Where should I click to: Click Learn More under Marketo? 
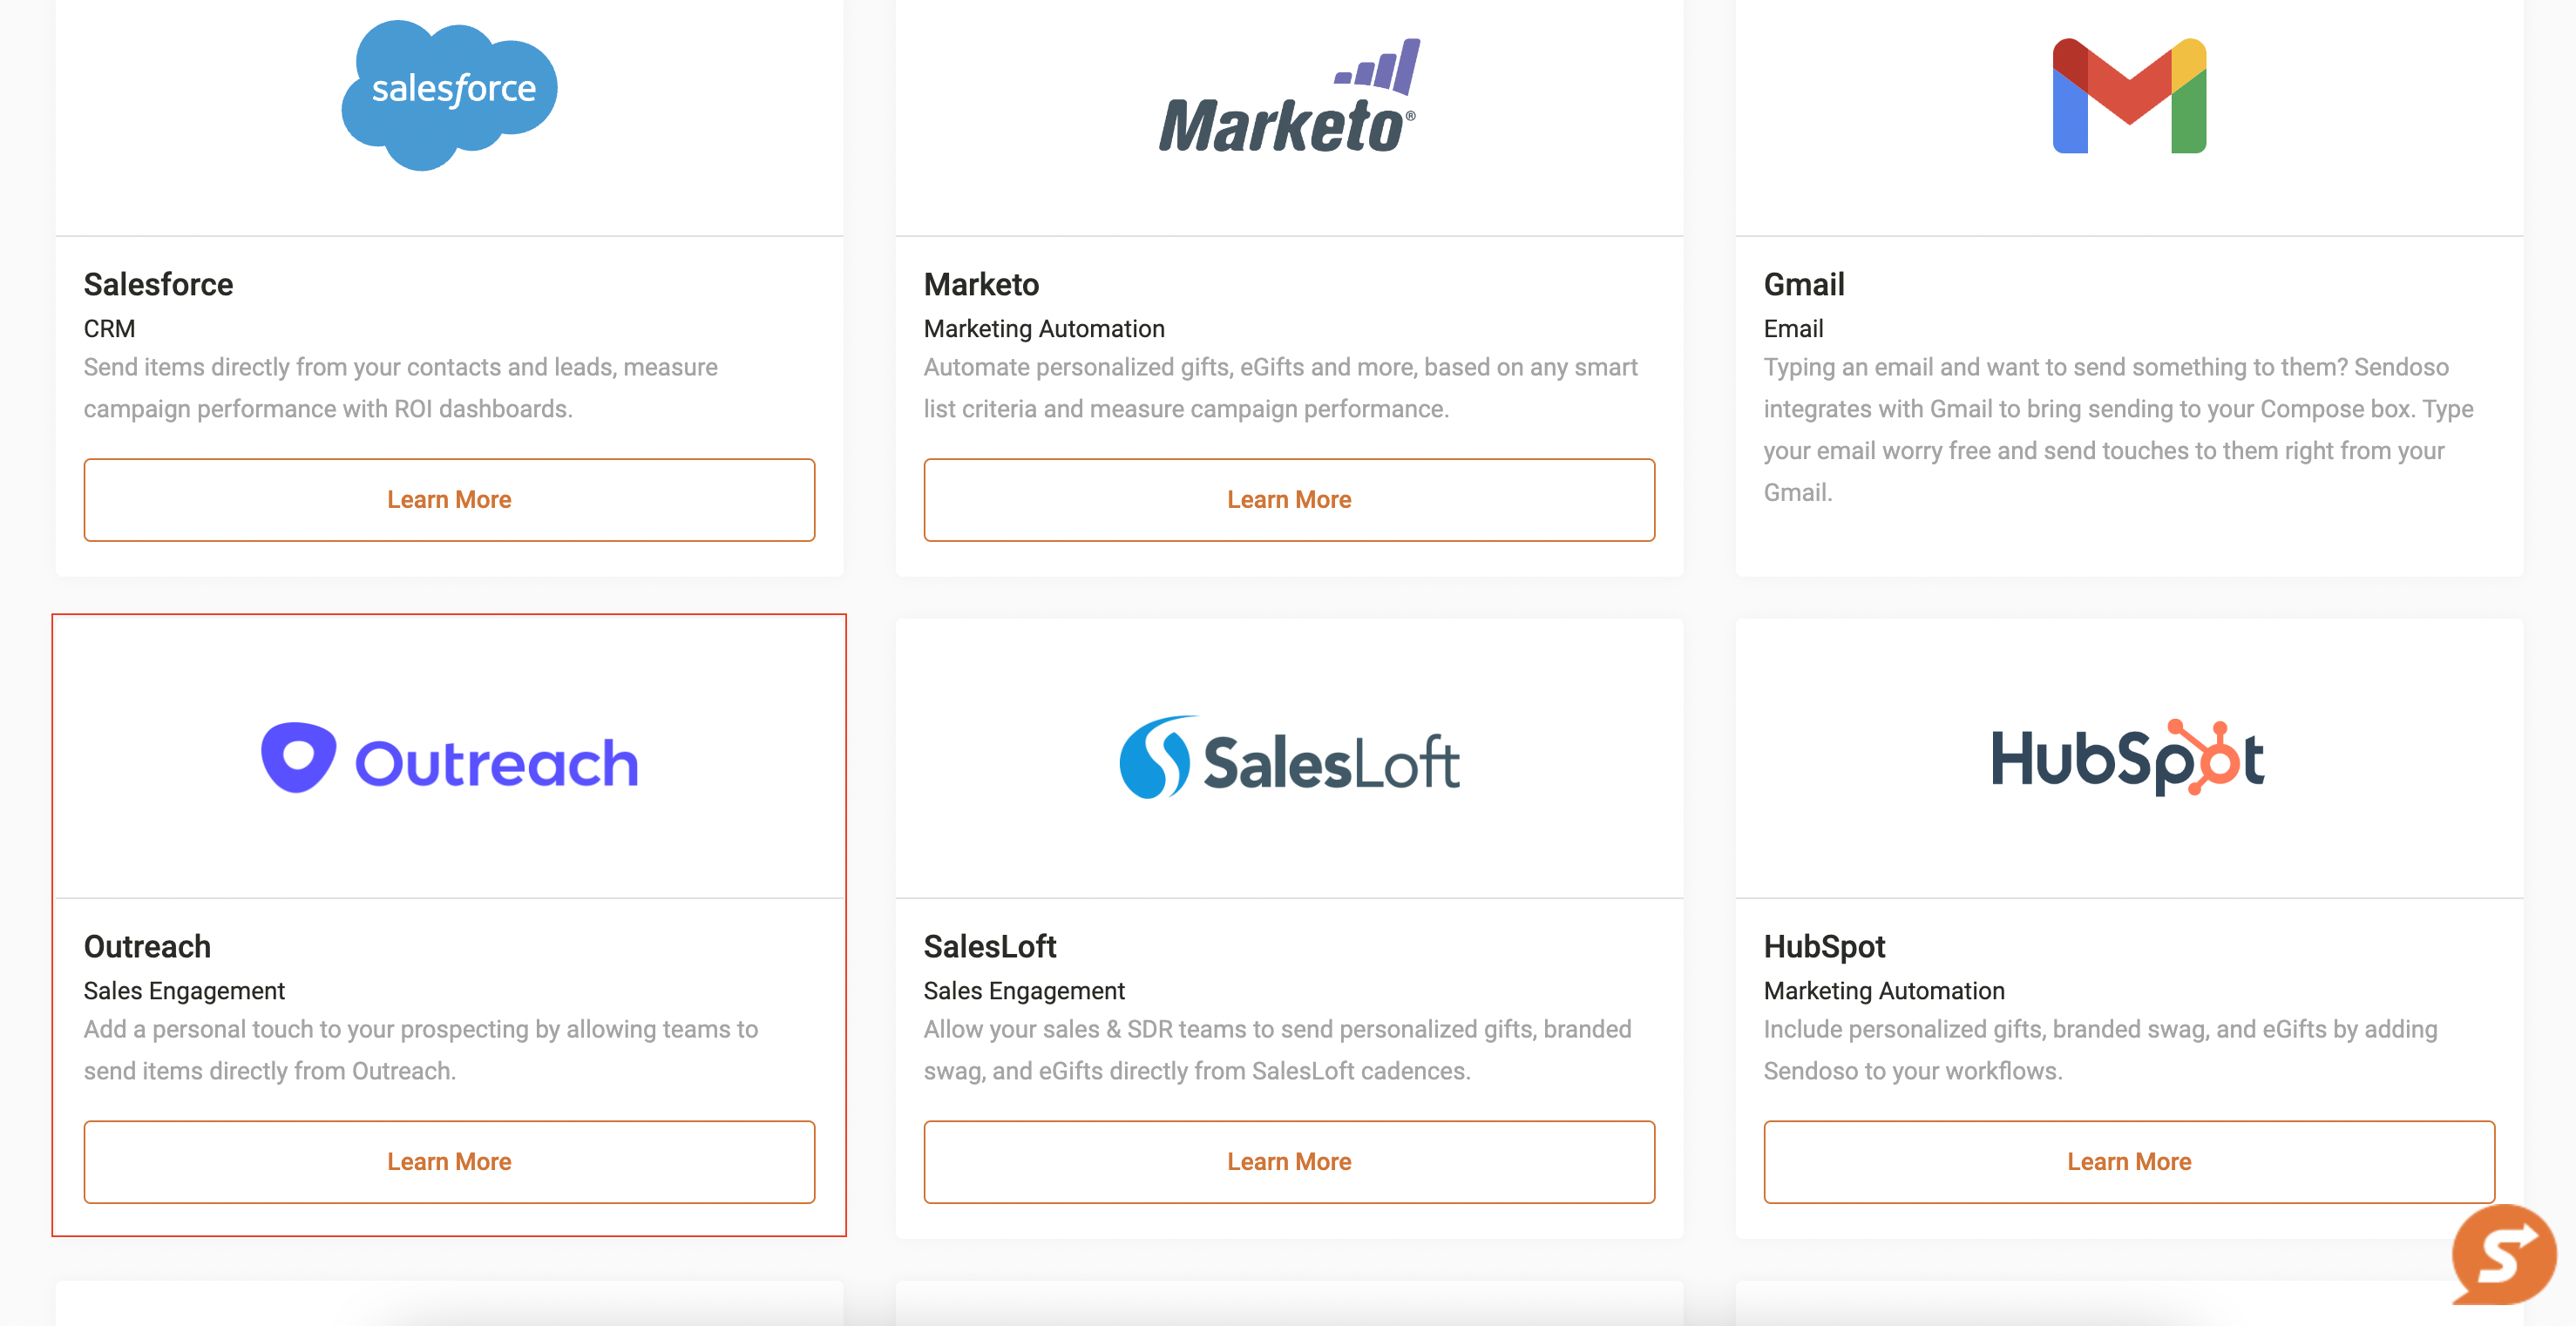1288,500
